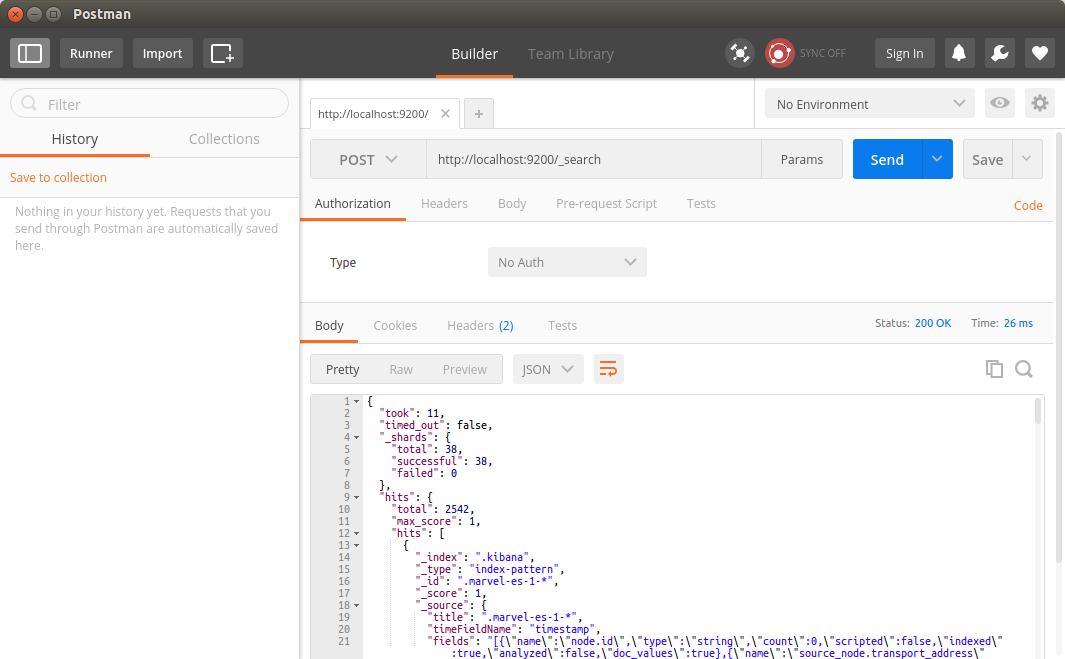Toggle line wrapping in the response viewer
This screenshot has height=659, width=1065.
[x=608, y=369]
